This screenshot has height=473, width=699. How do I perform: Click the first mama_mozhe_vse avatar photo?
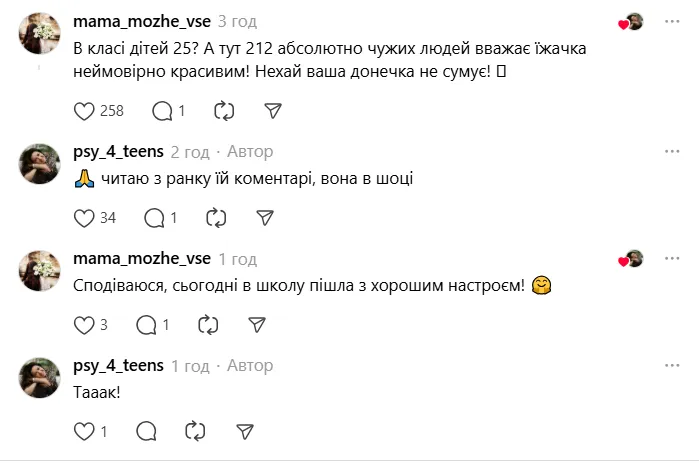click(x=41, y=34)
